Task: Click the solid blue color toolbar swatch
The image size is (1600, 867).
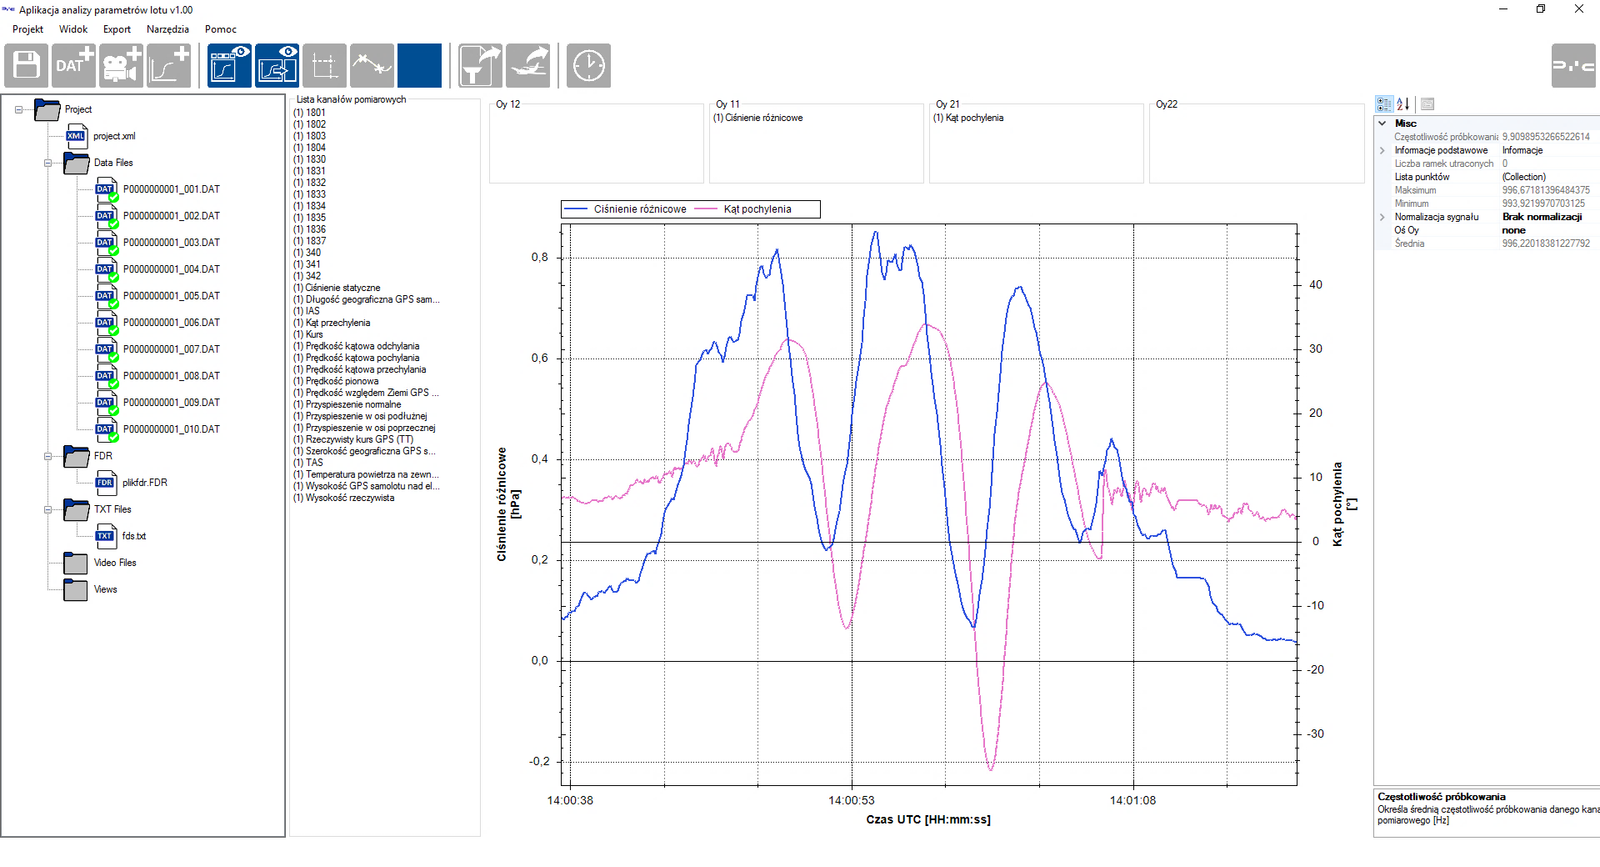Action: (419, 66)
